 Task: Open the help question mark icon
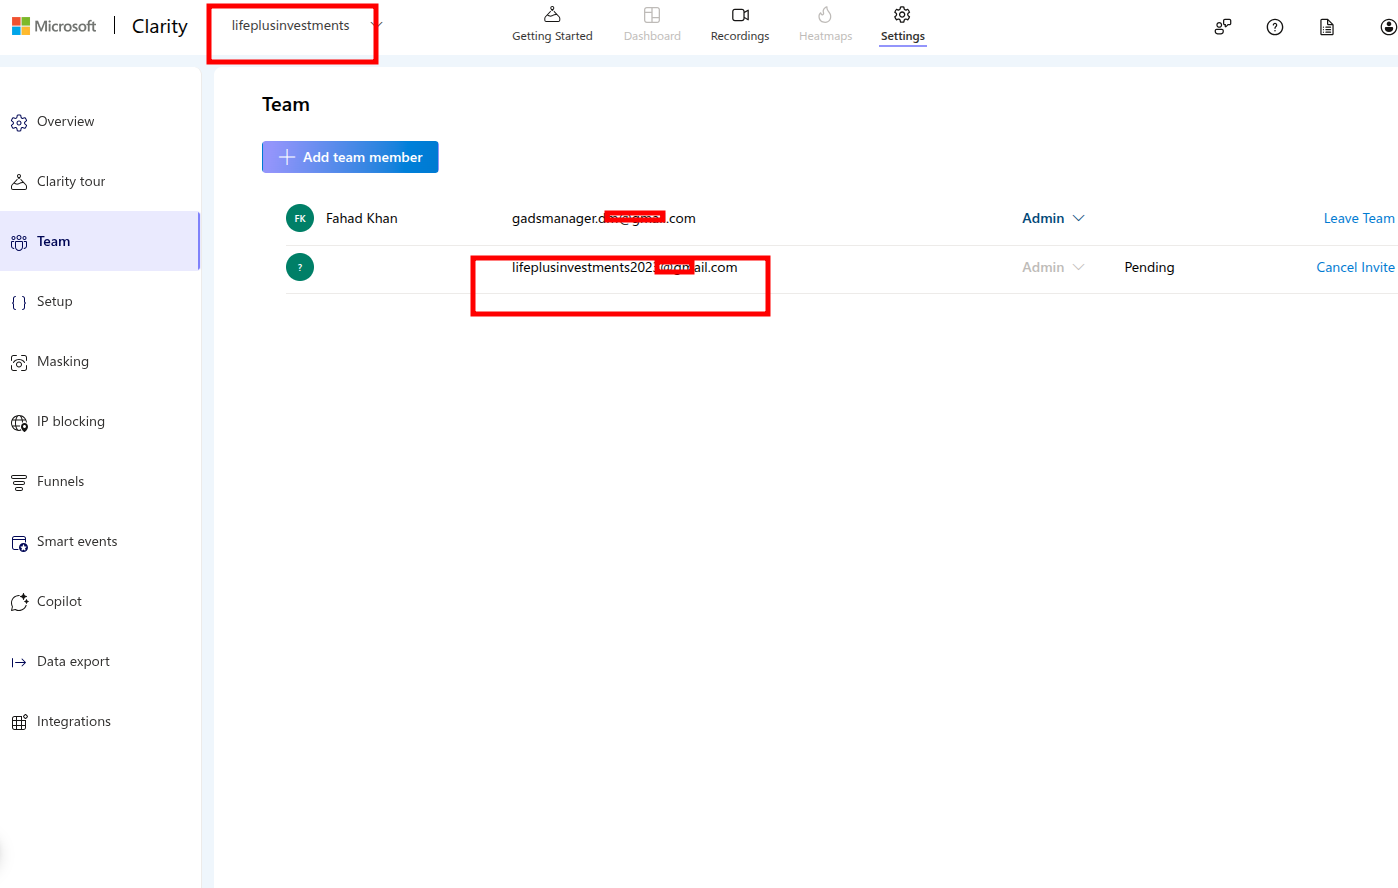pyautogui.click(x=1275, y=27)
